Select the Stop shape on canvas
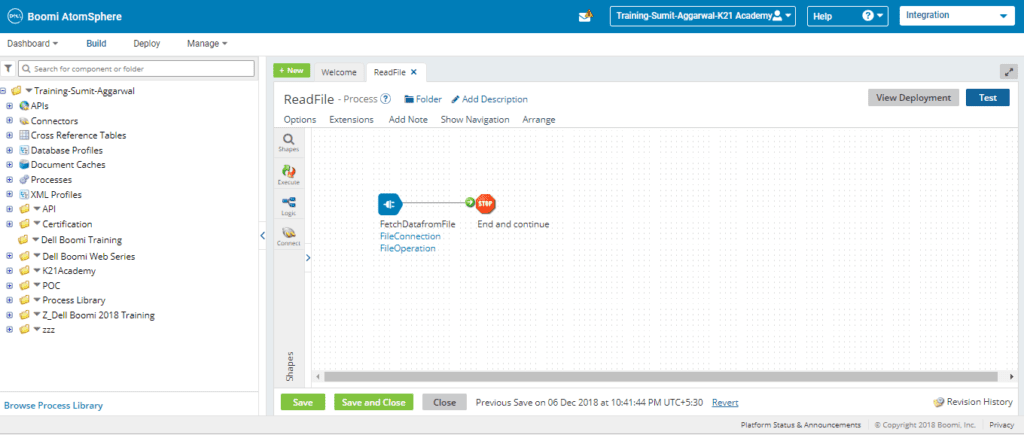 (485, 203)
